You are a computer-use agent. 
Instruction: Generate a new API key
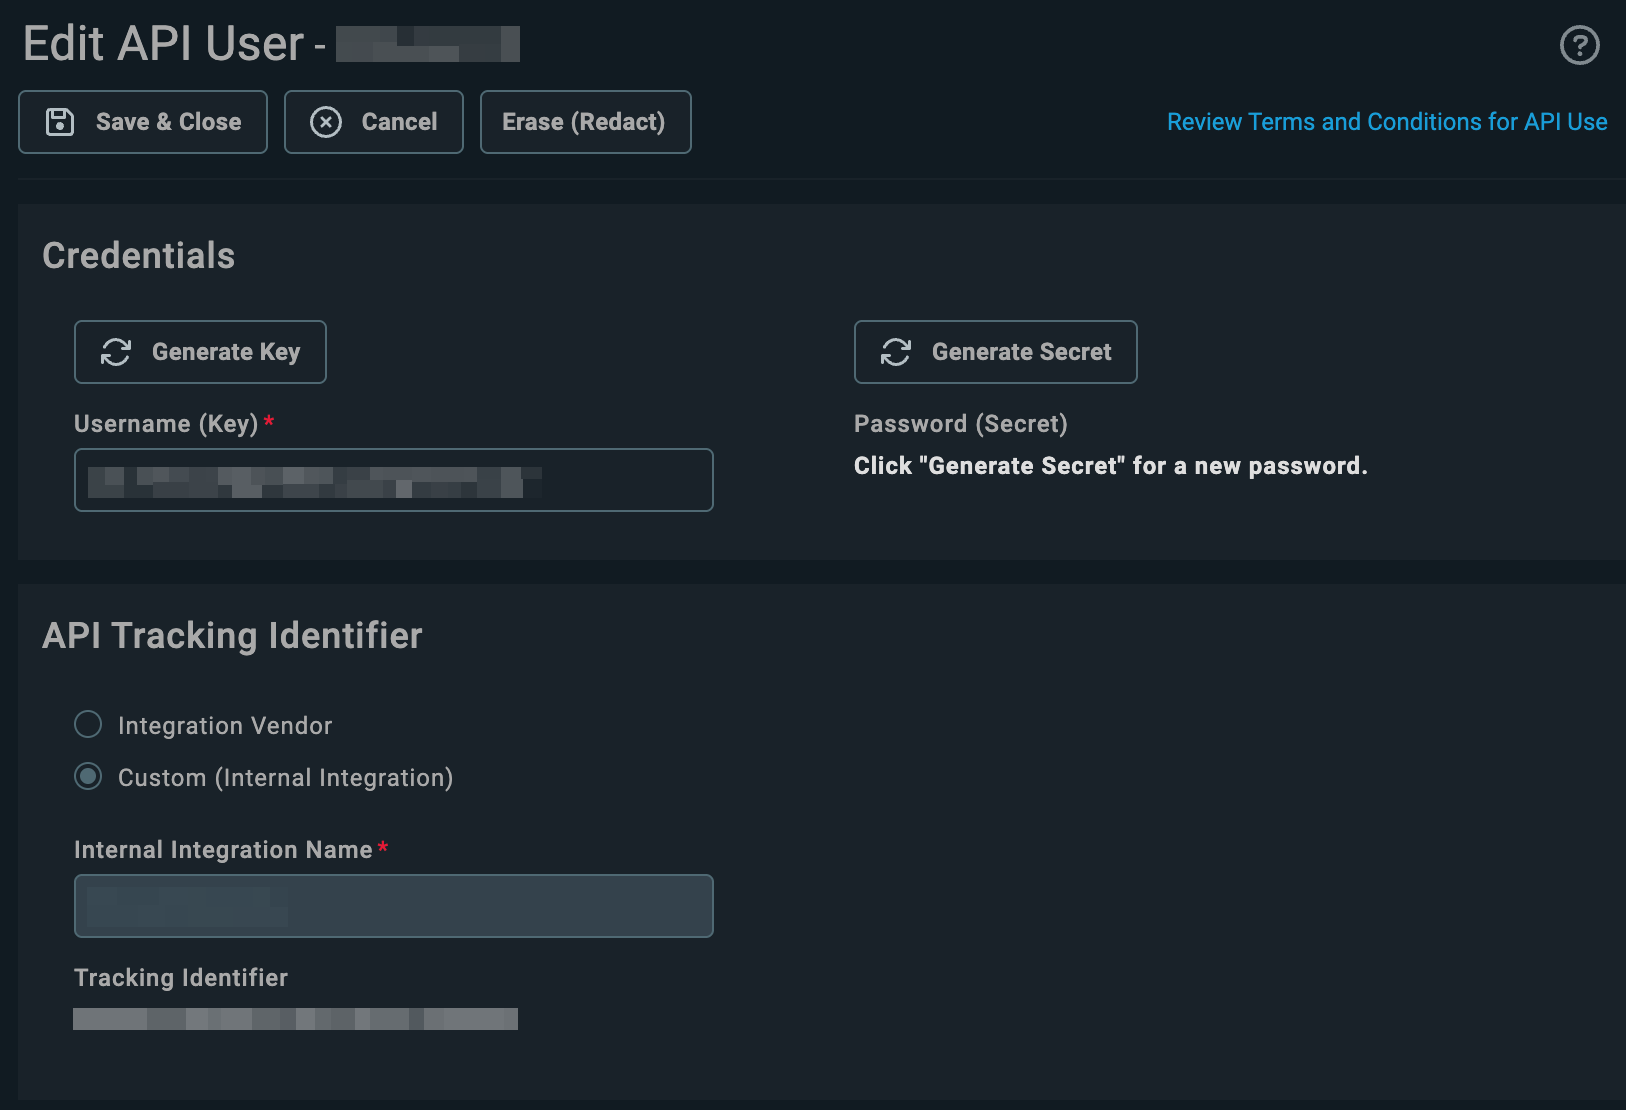pyautogui.click(x=200, y=352)
